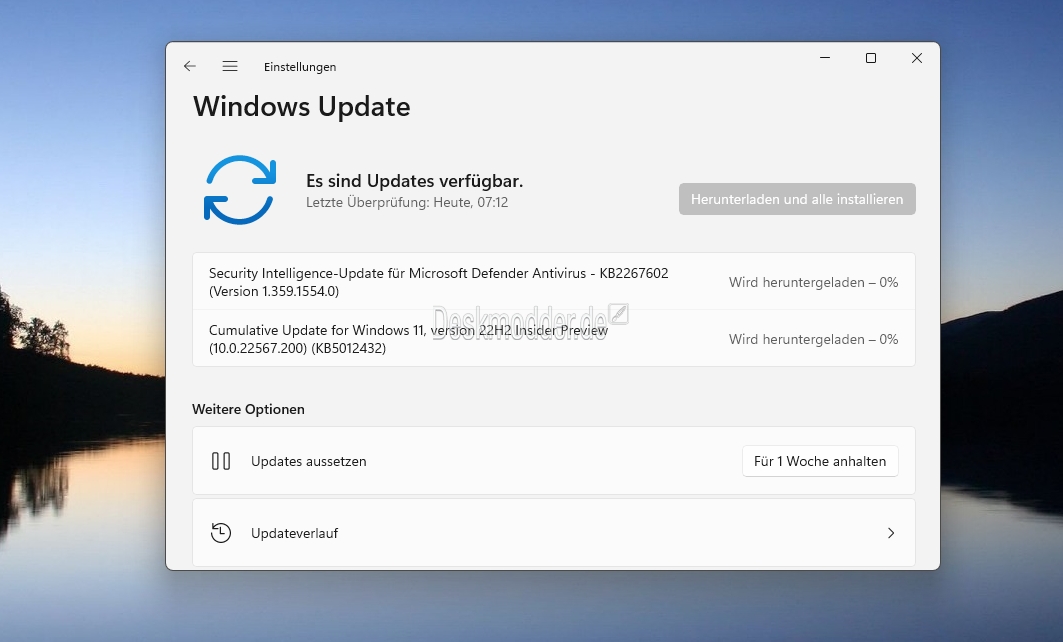Maximize the Einstellungen window

point(871,58)
